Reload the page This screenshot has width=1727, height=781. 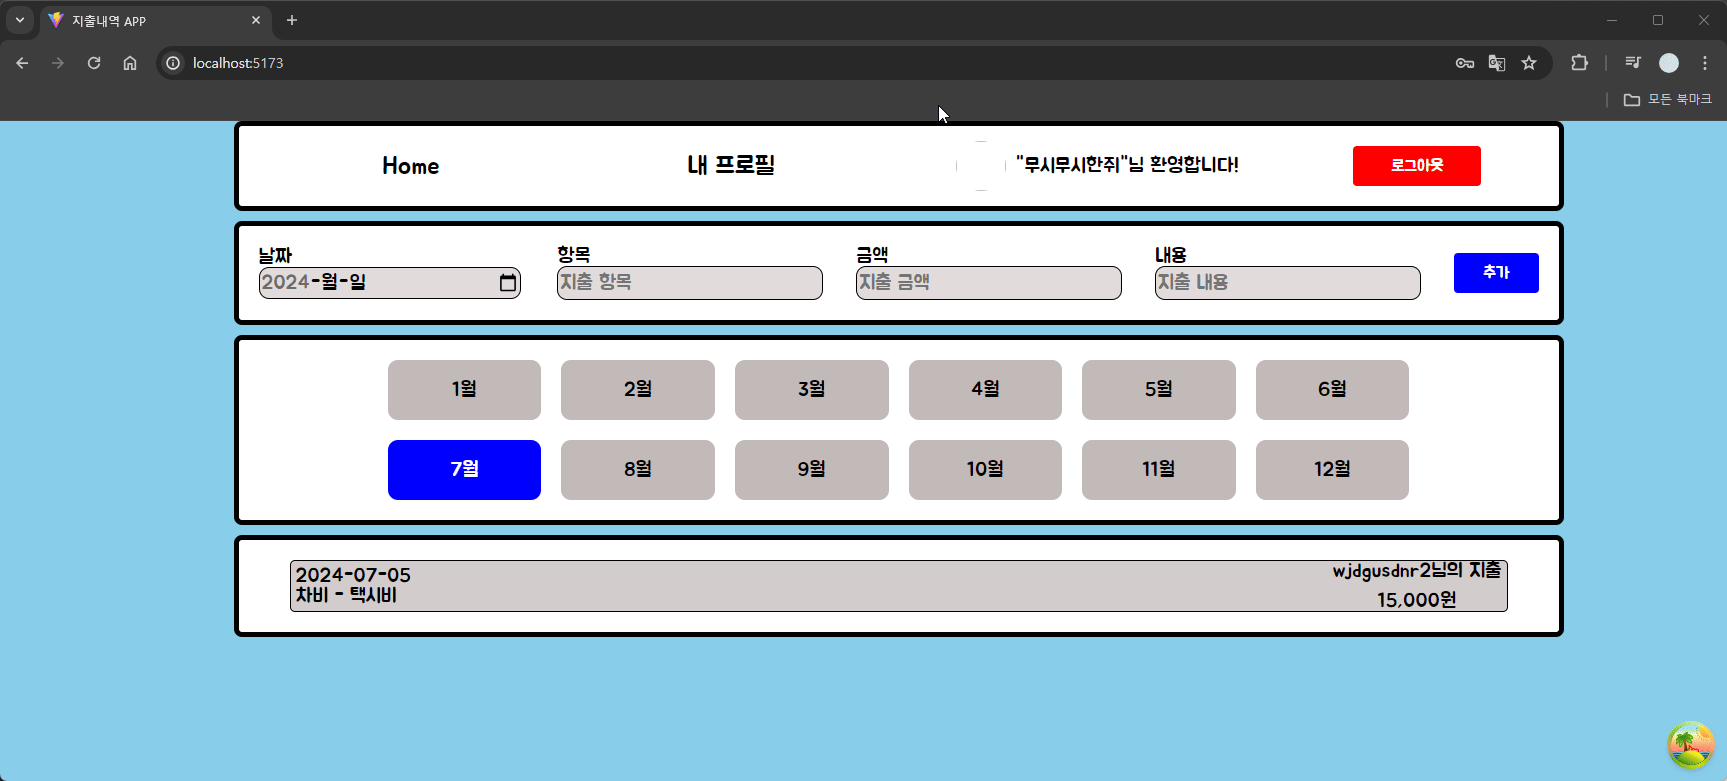(94, 63)
